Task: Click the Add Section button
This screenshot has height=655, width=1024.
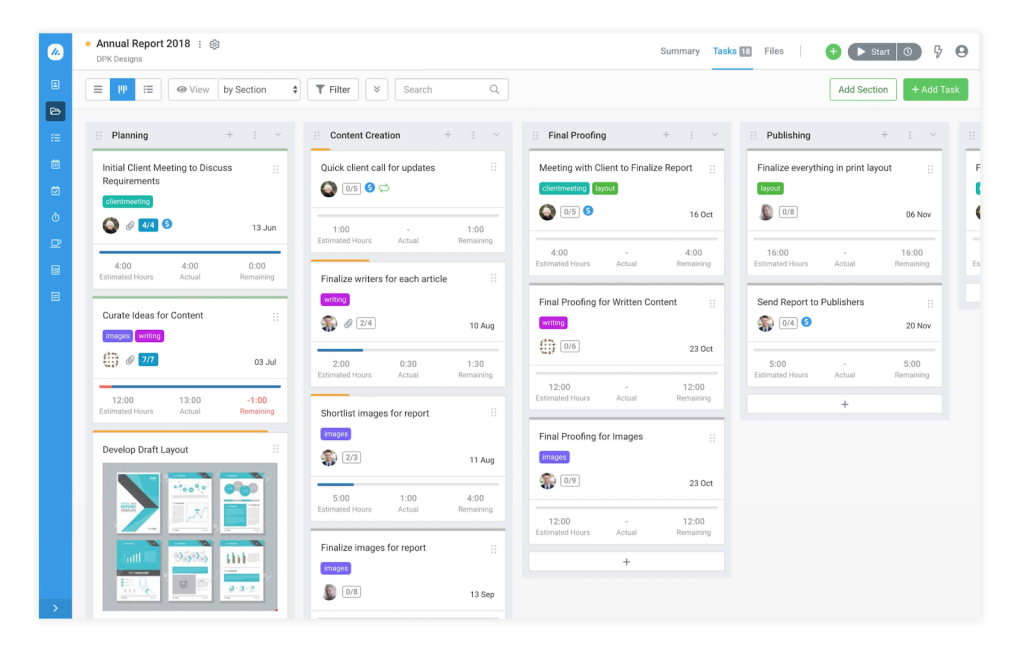Action: pyautogui.click(x=862, y=90)
